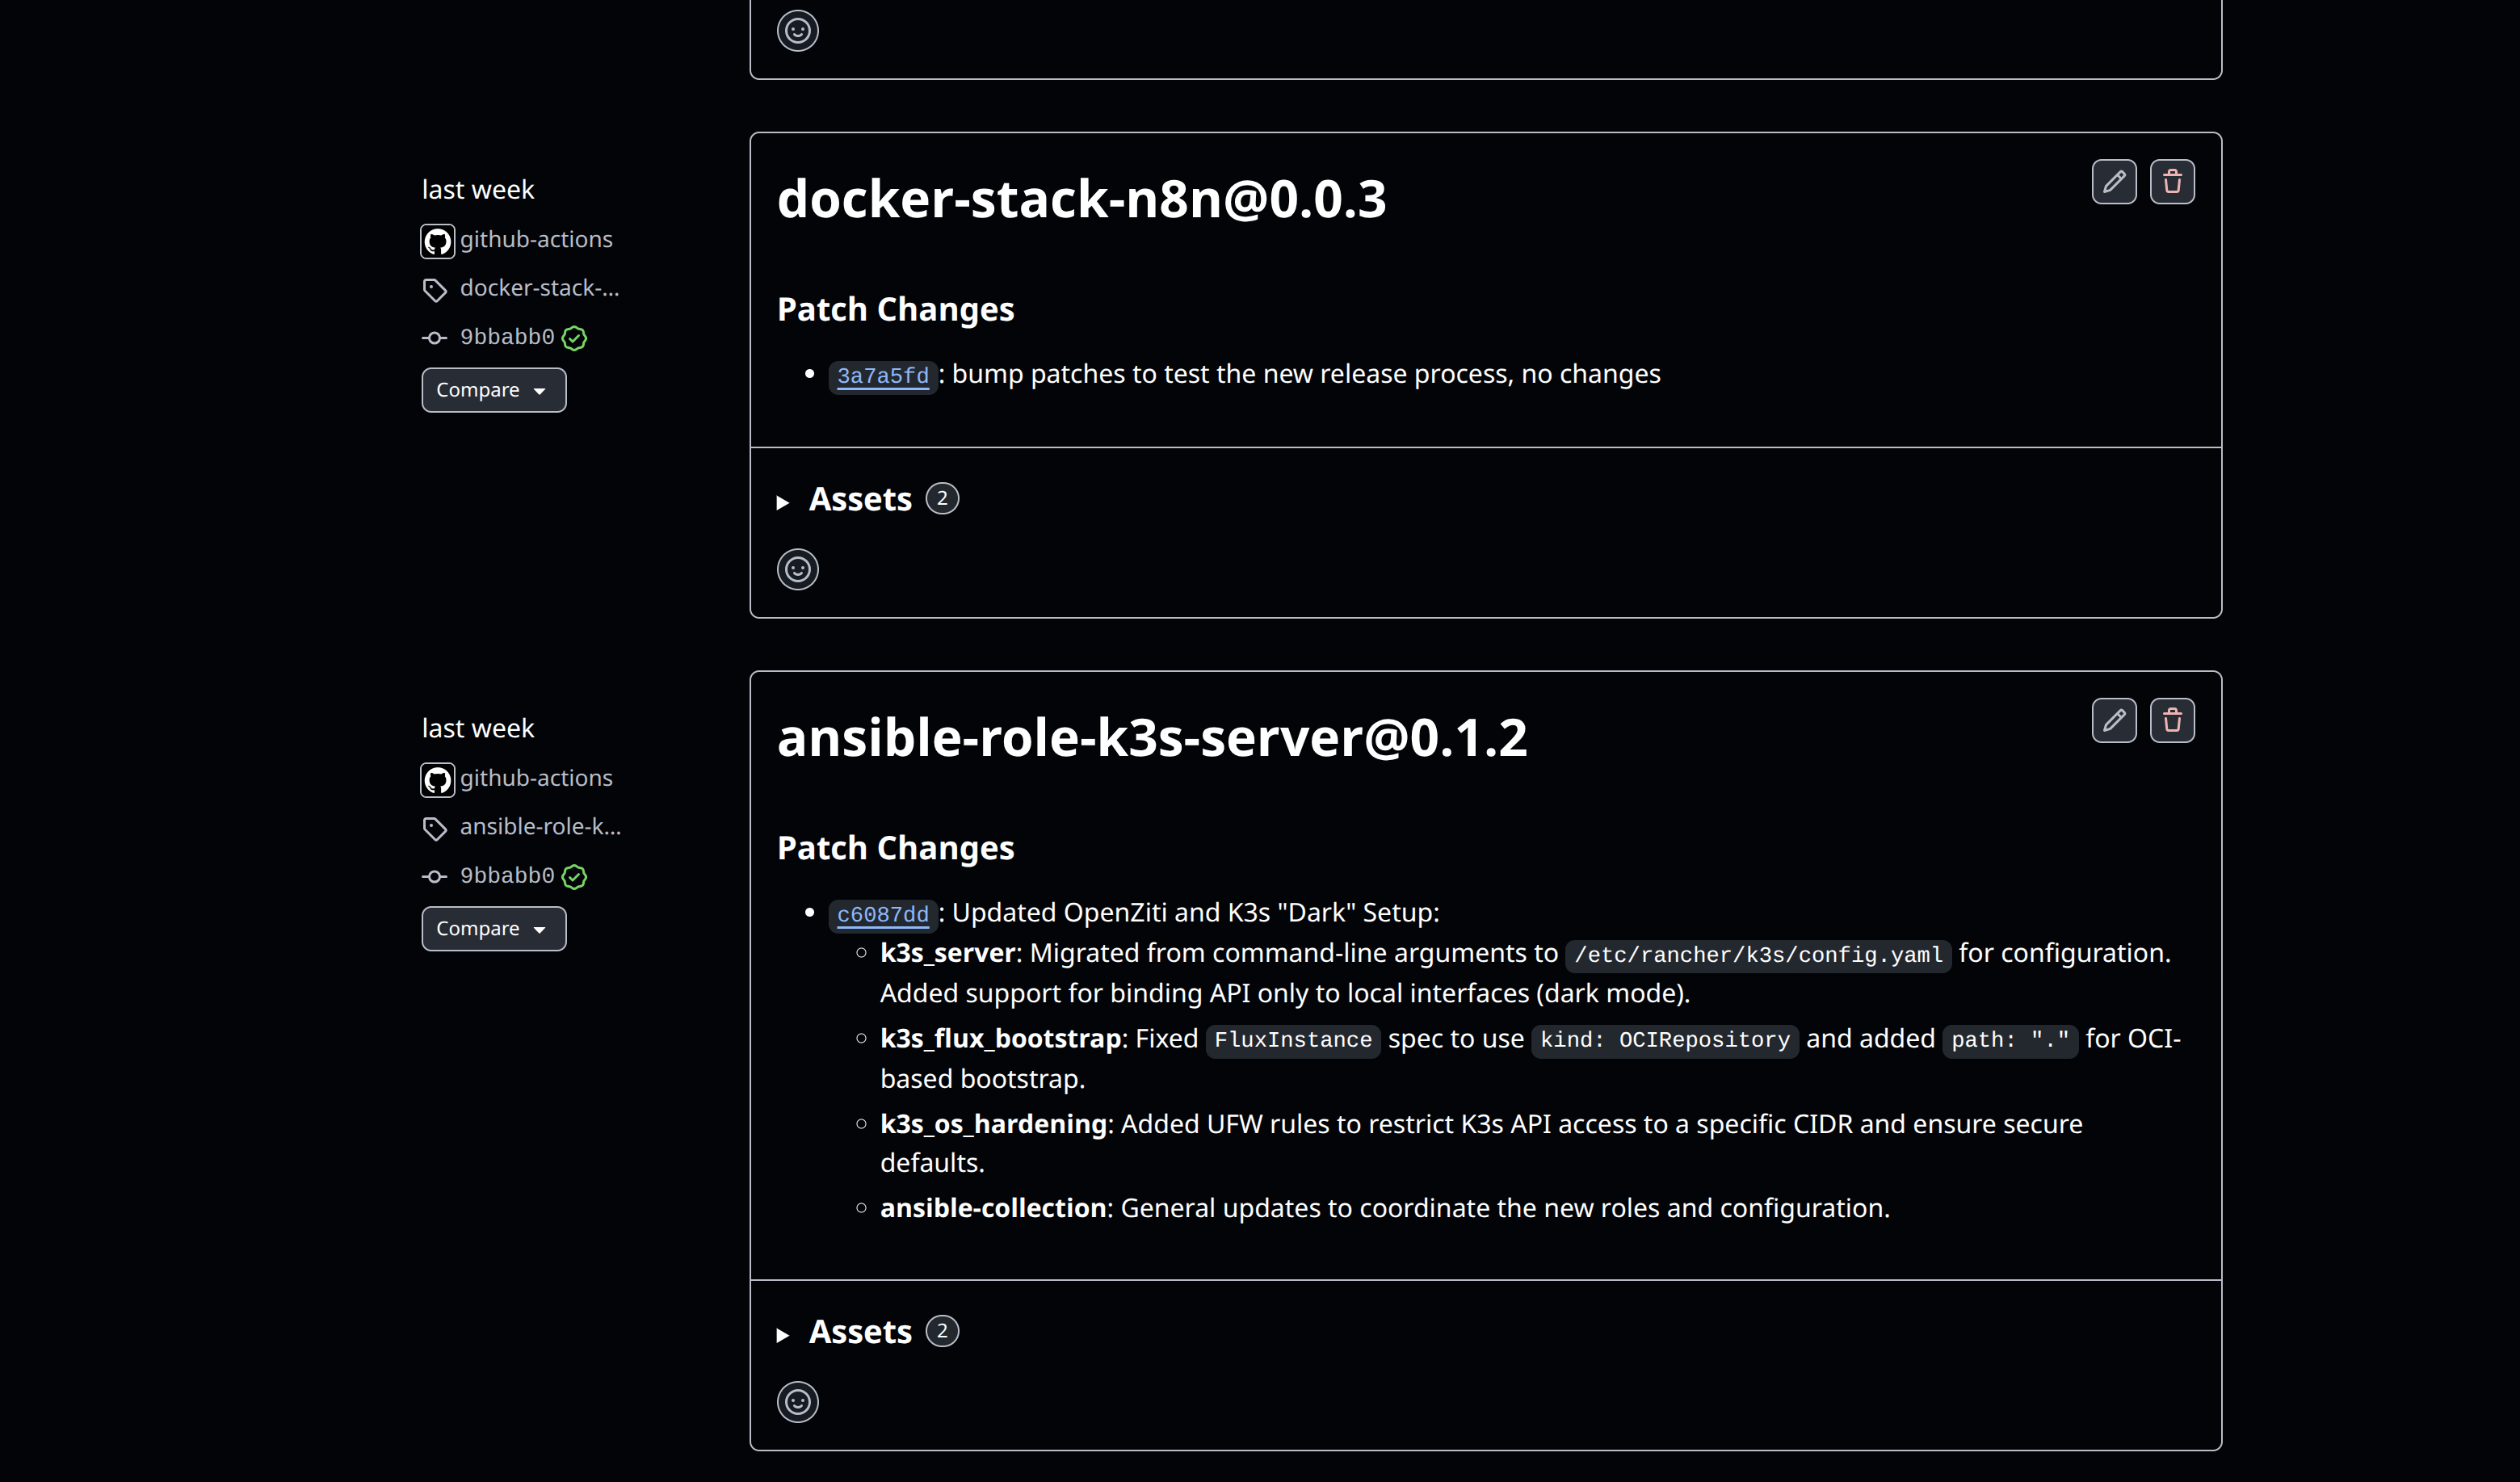Show verified checkmark for docker-stack release commit
Screen dimensions: 2520x1482
click(x=574, y=338)
